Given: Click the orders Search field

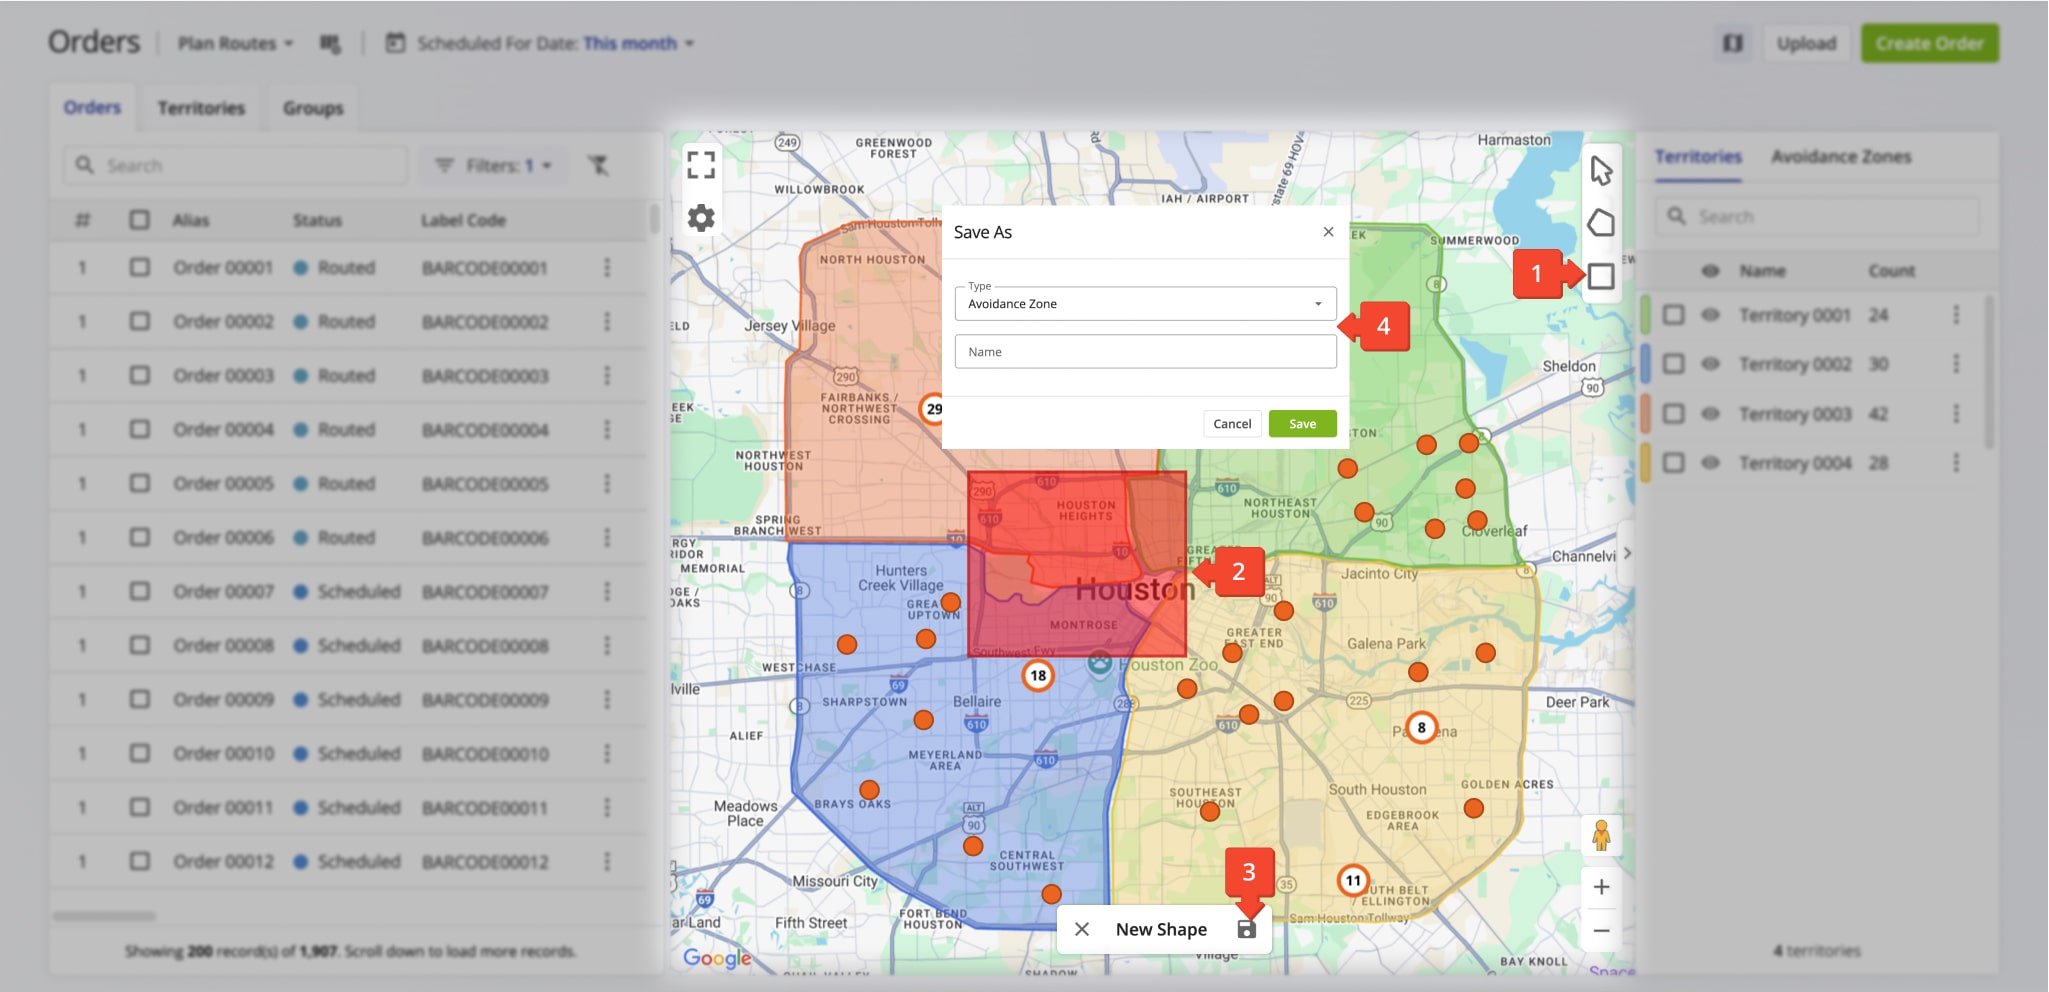Looking at the screenshot, I should 236,166.
